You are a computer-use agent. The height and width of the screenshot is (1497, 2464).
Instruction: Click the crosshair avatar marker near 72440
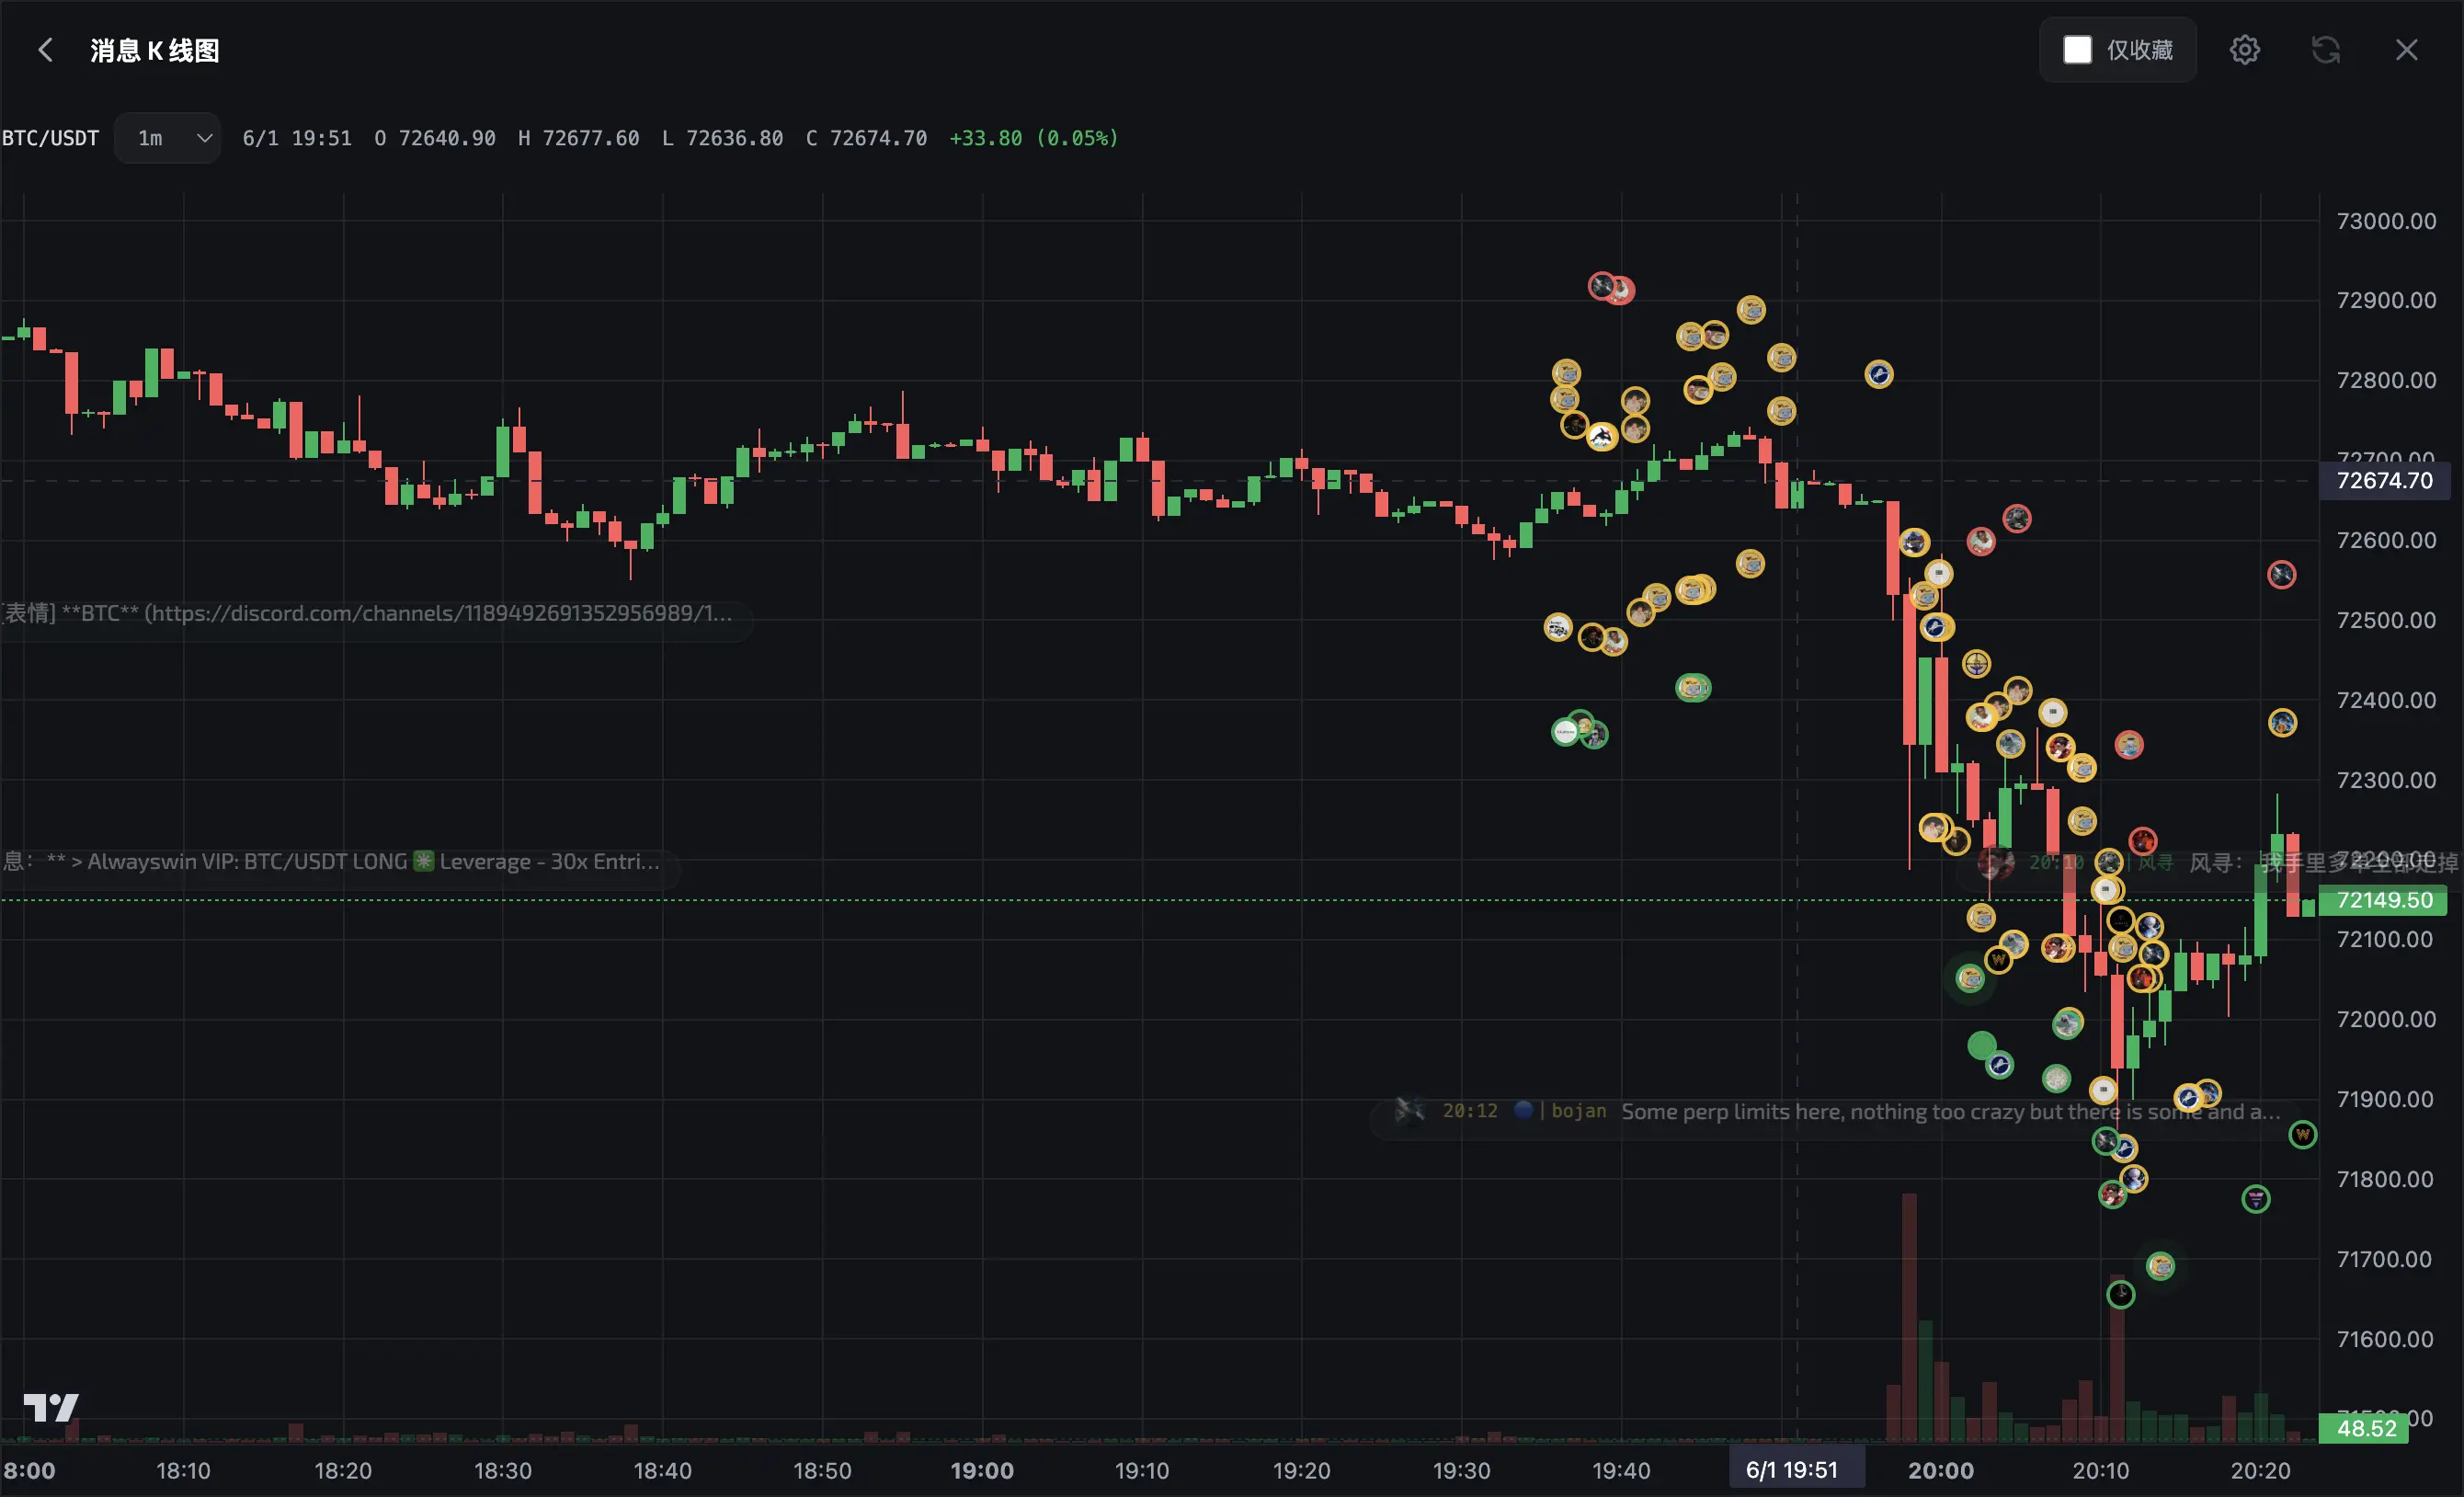pos(1976,663)
